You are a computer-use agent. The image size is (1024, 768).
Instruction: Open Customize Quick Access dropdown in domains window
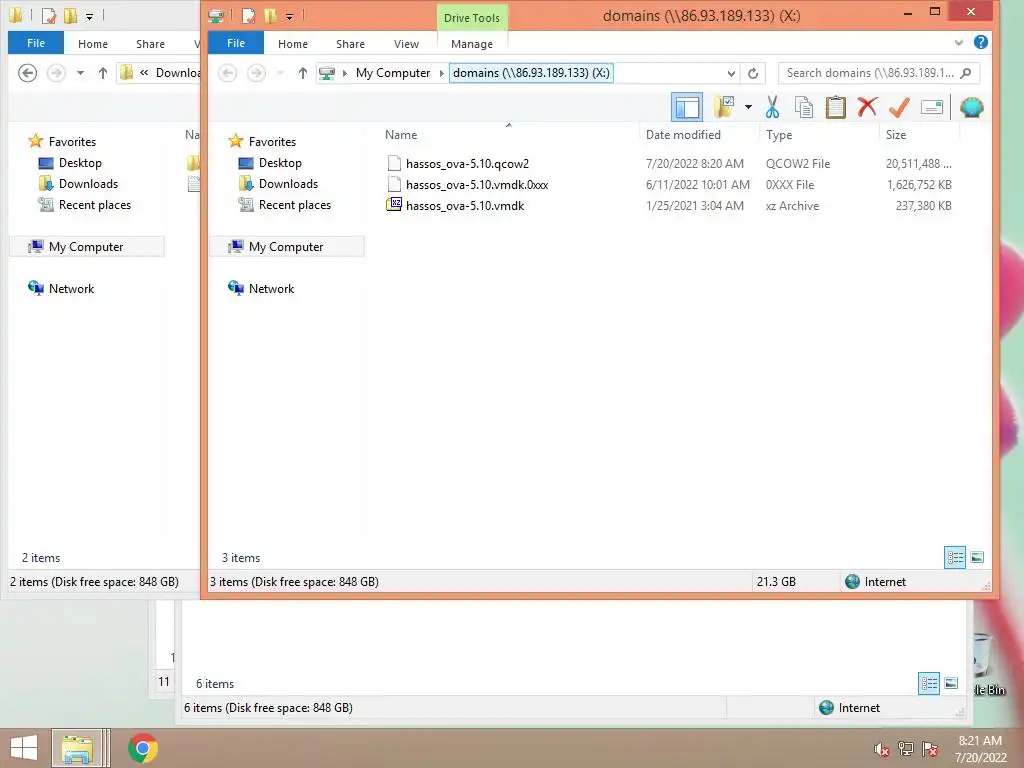[x=289, y=16]
